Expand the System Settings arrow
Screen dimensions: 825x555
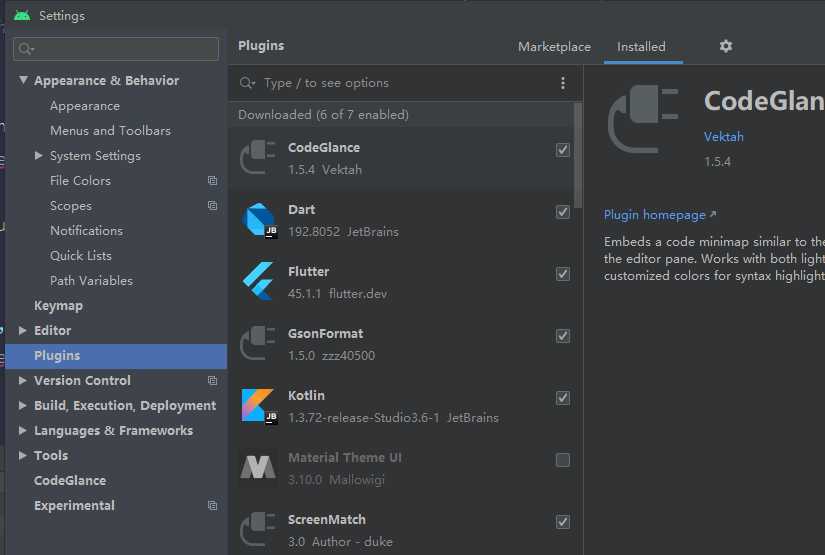(38, 155)
